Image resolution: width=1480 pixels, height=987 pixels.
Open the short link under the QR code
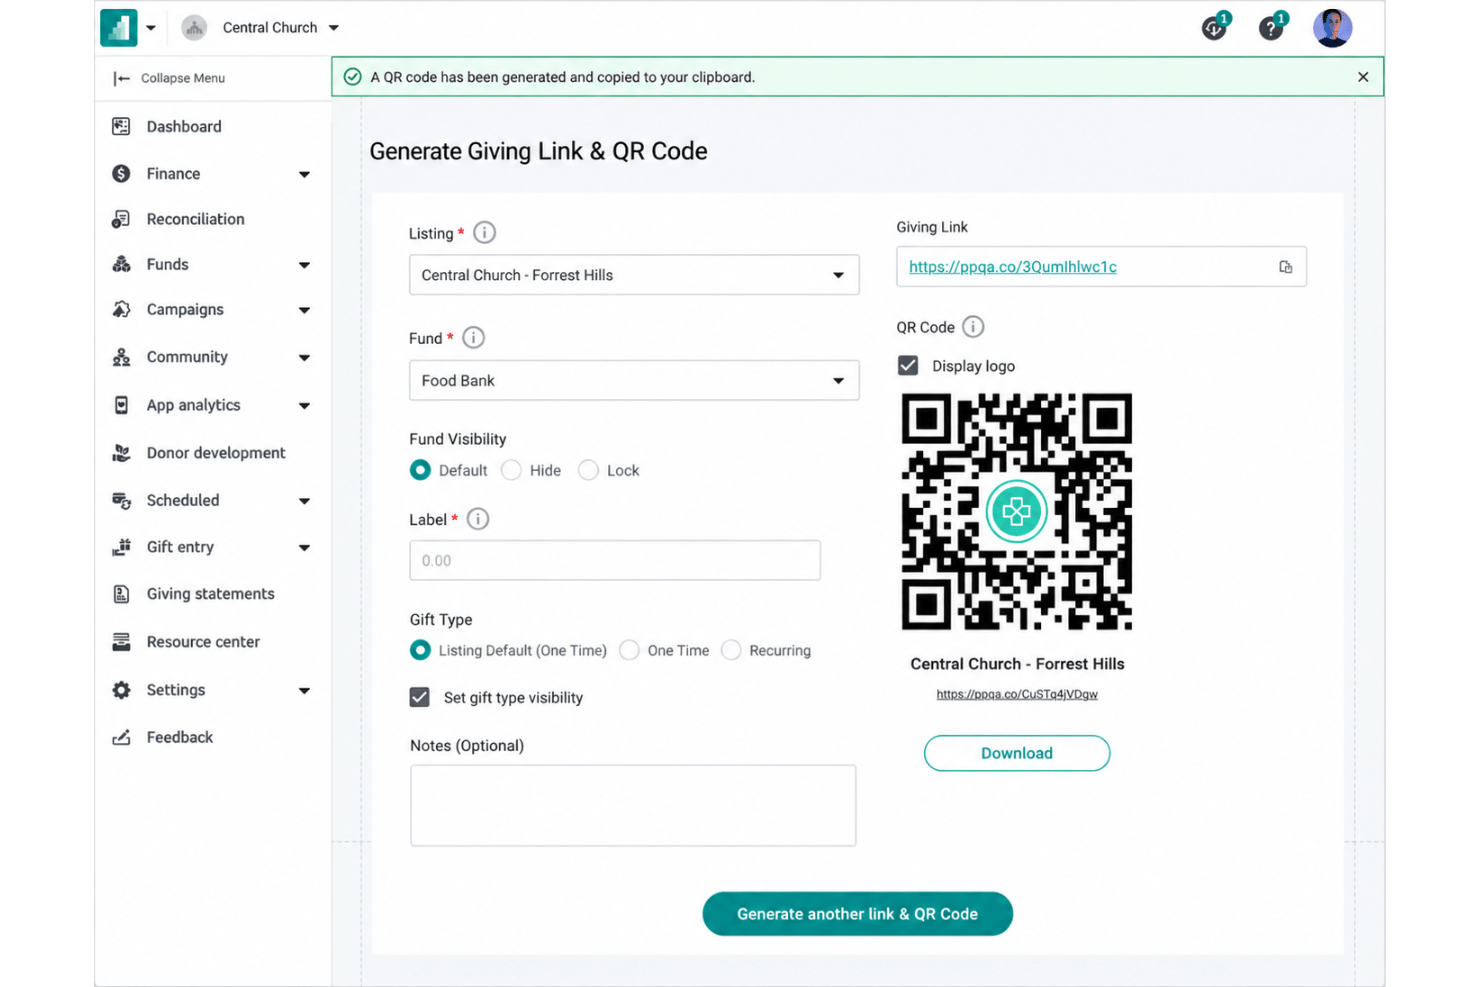[x=1016, y=694]
